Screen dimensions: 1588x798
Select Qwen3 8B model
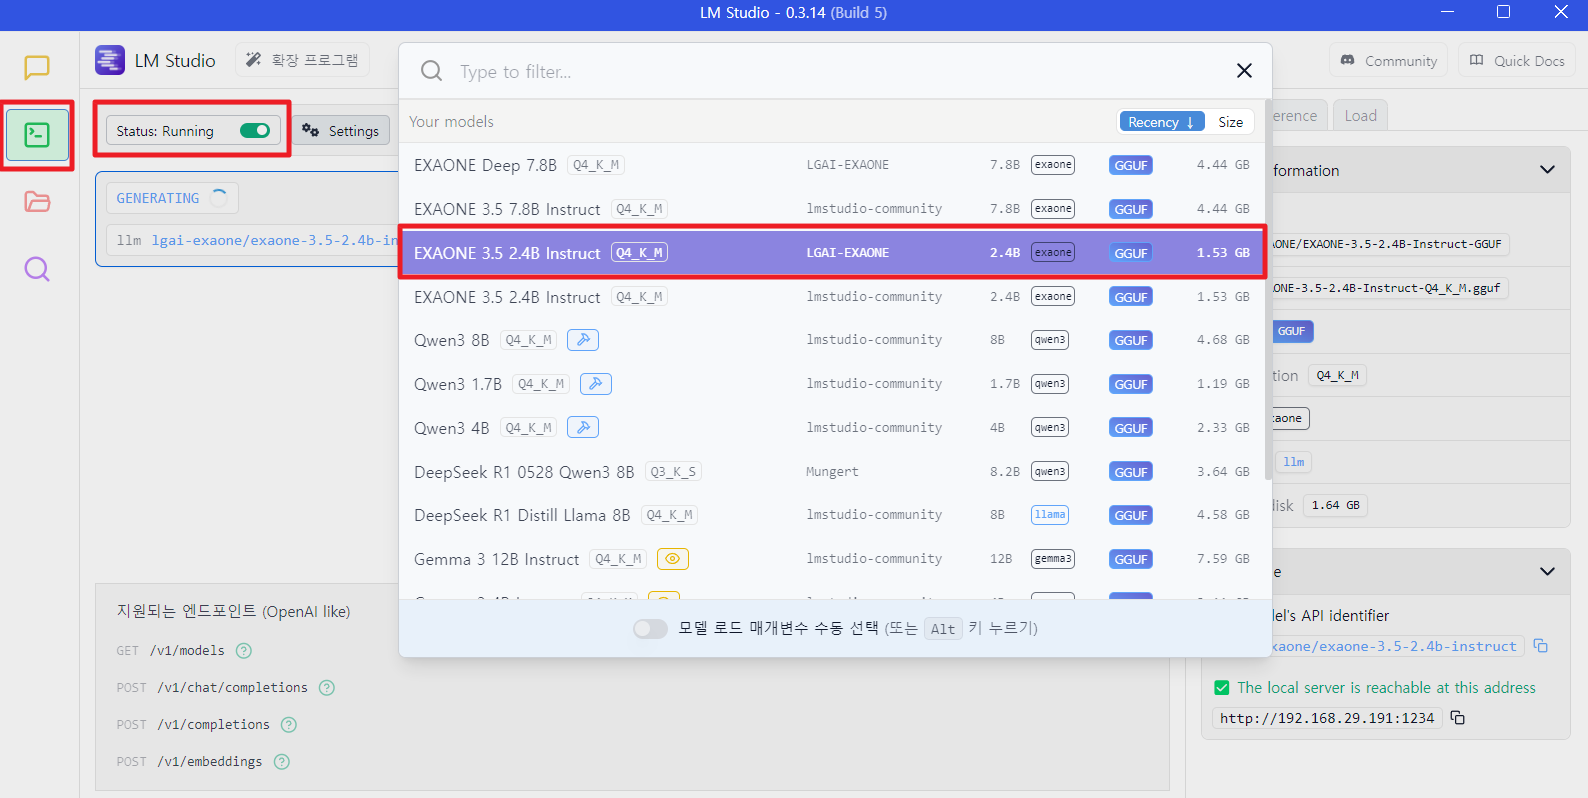click(832, 340)
